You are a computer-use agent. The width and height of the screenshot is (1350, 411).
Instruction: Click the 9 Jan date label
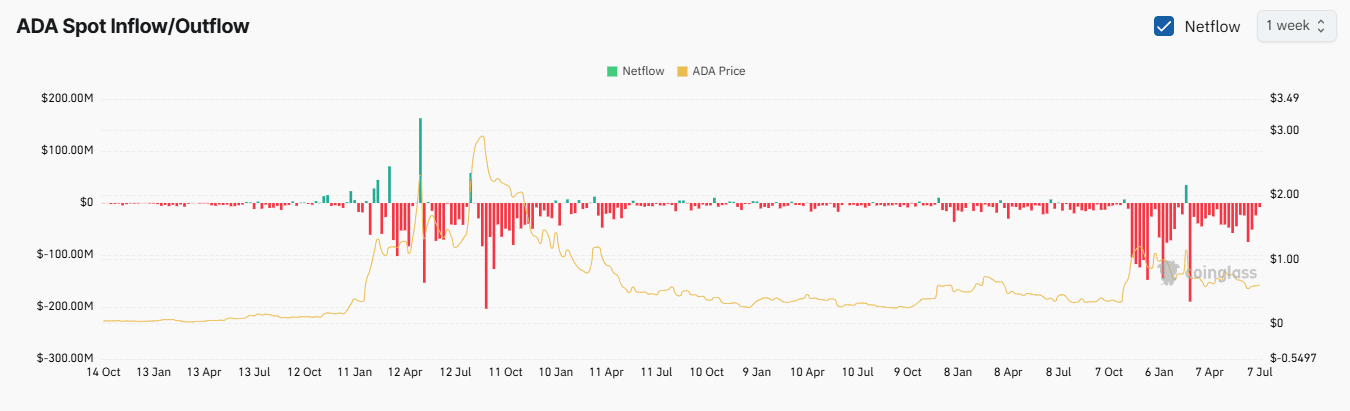coord(756,372)
